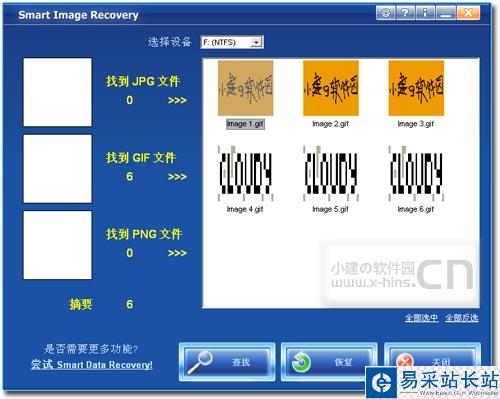Click the 摘要 summary label
Screen dimensions: 500x399
(80, 304)
